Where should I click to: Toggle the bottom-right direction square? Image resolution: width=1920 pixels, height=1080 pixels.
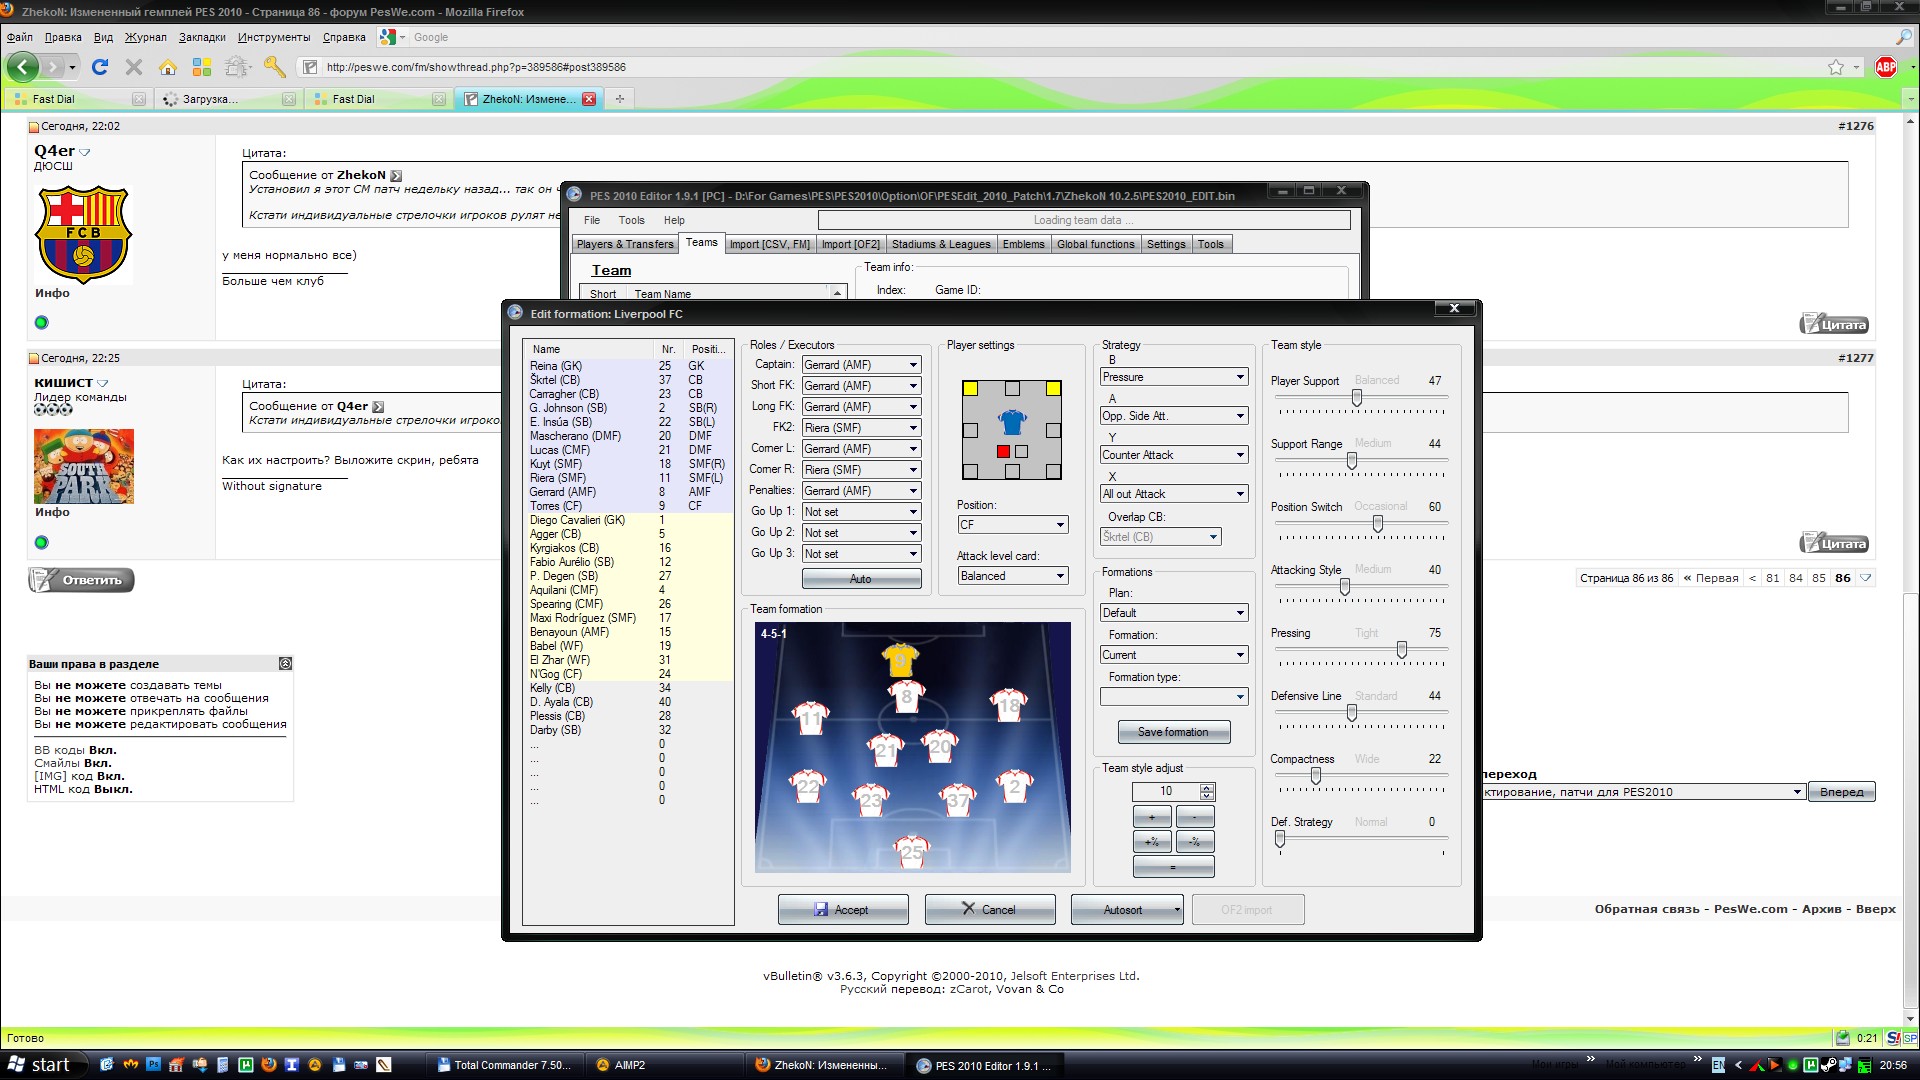click(1053, 471)
